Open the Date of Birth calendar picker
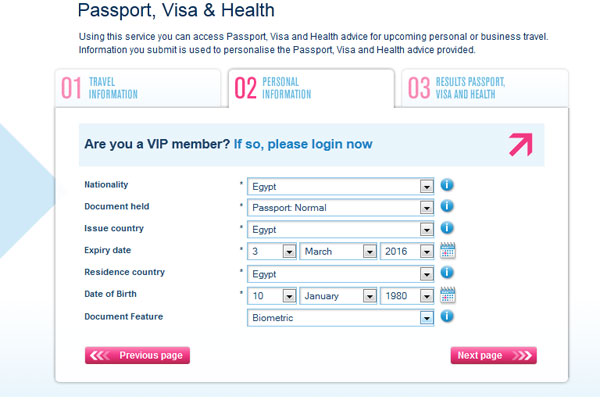This screenshot has width=600, height=400. (x=448, y=295)
